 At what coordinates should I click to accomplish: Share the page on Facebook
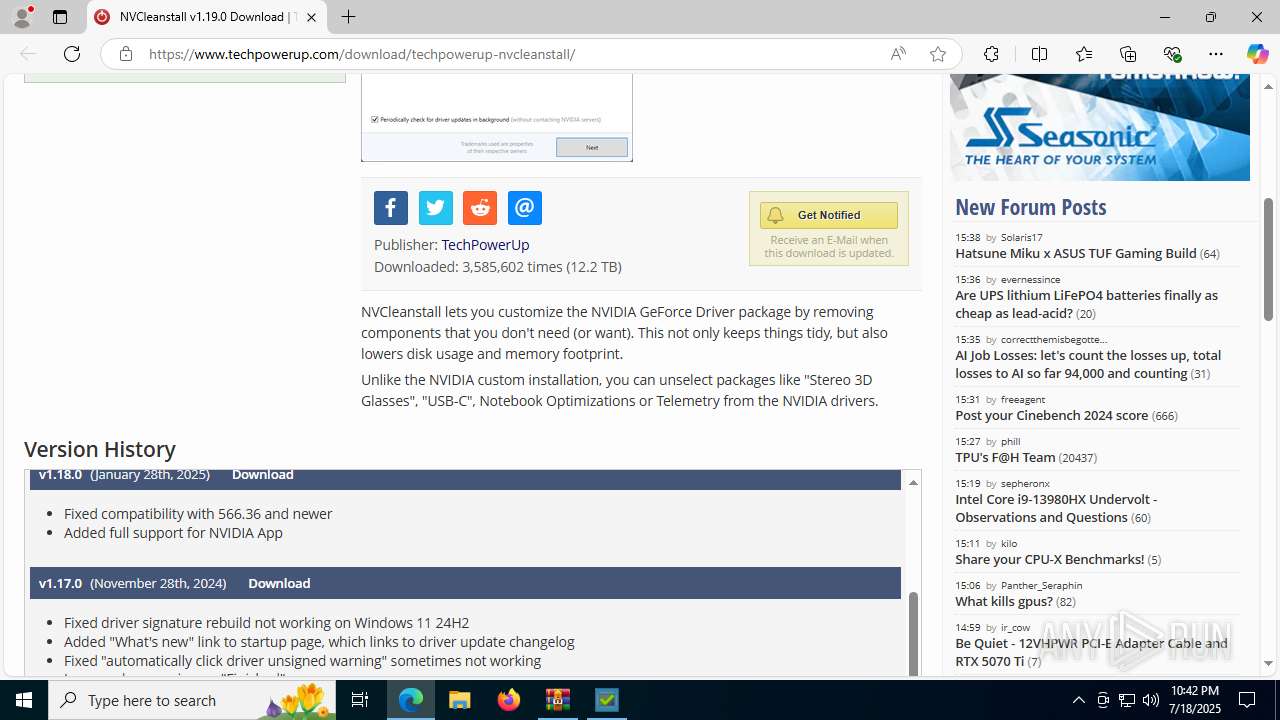(391, 208)
